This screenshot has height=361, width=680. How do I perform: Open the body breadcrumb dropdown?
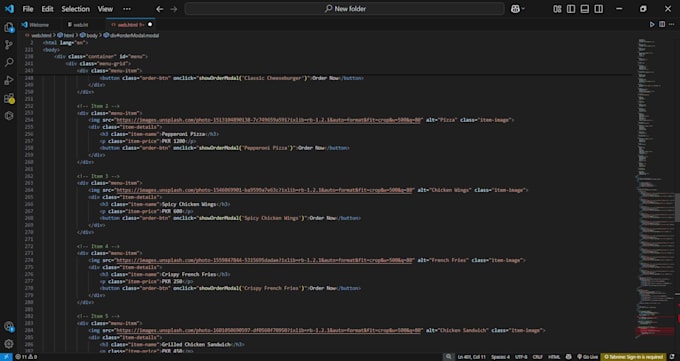click(89, 36)
